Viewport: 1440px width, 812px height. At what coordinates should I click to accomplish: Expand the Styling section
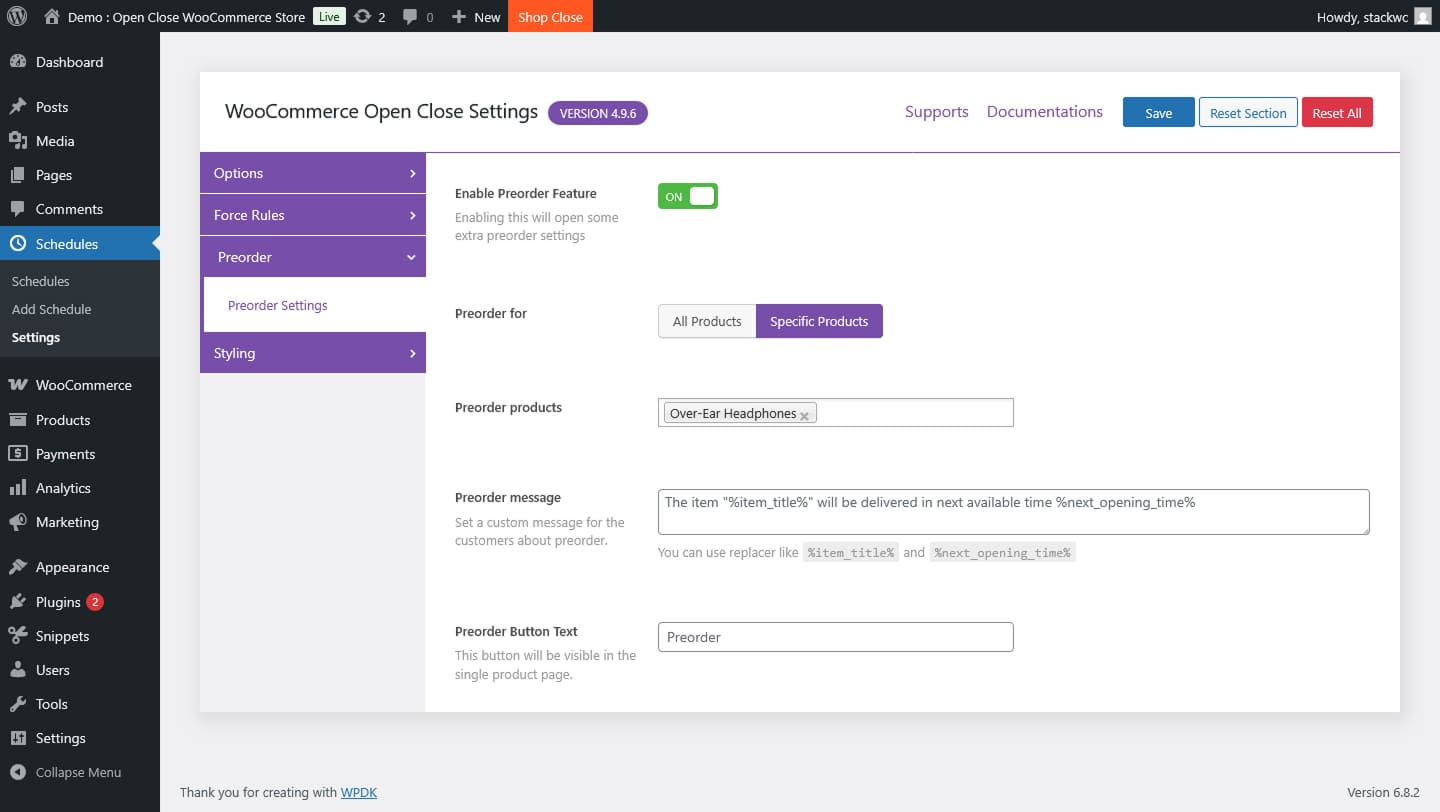[313, 353]
